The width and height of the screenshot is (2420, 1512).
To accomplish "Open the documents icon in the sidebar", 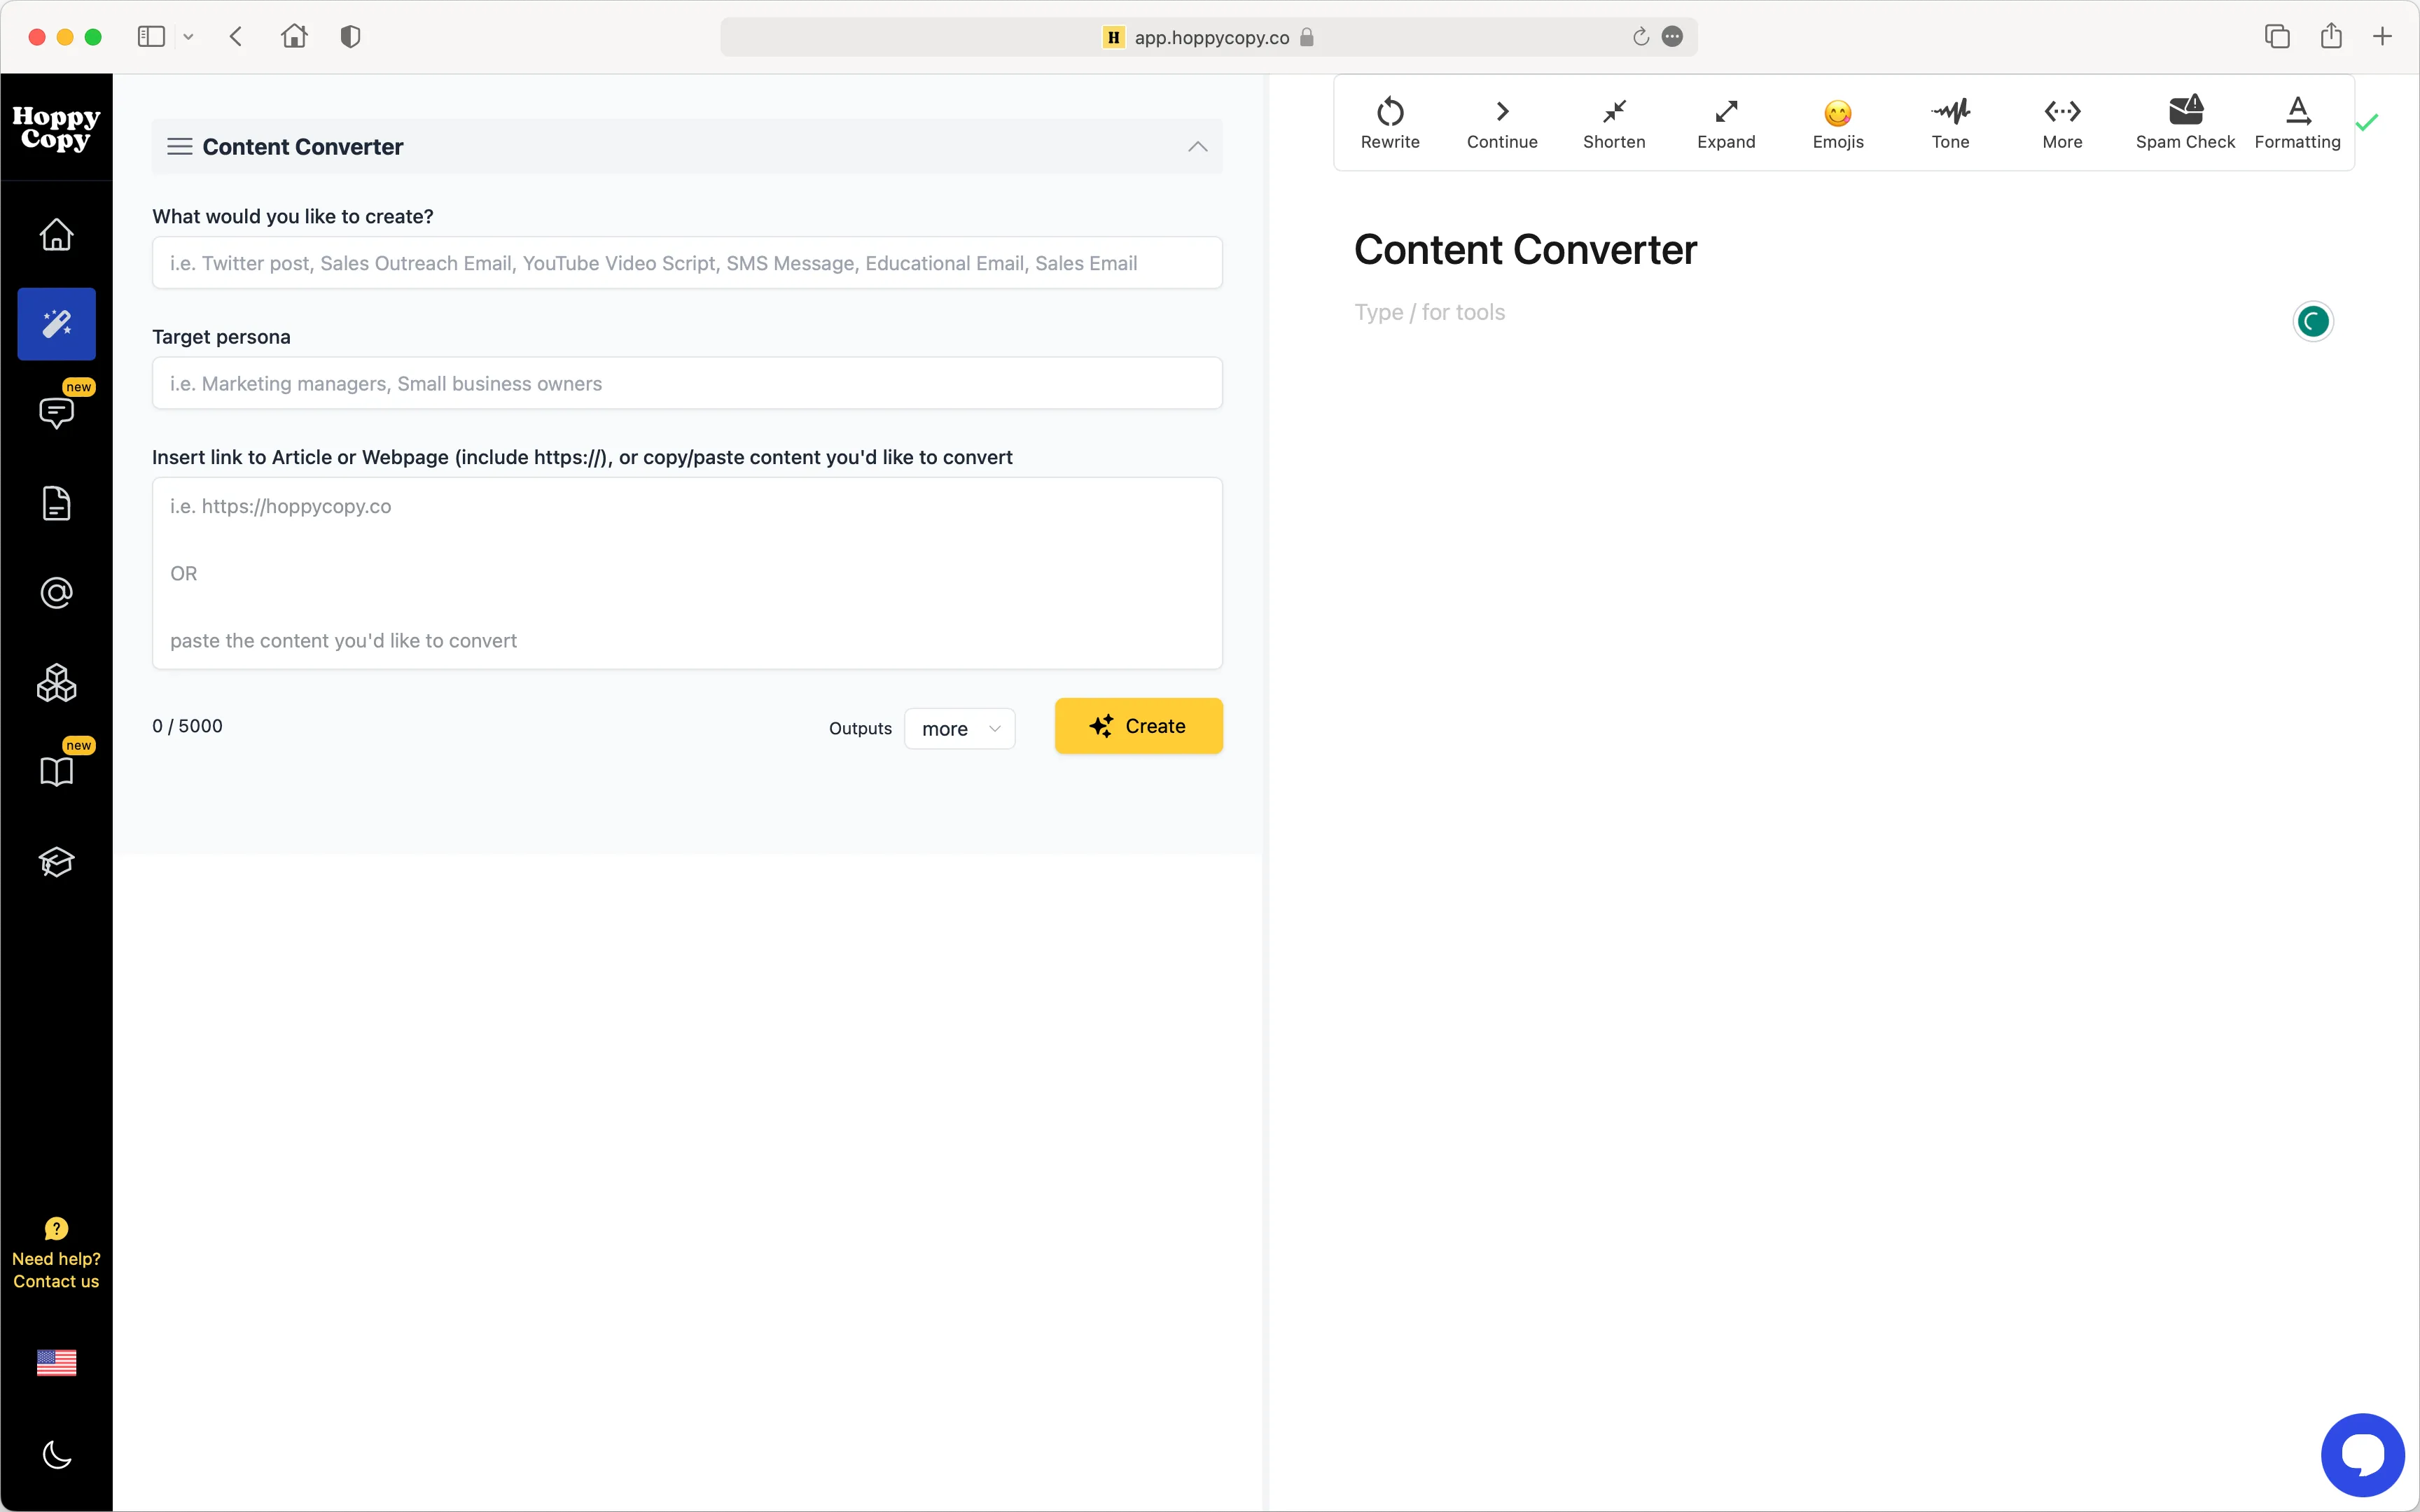I will tap(56, 503).
